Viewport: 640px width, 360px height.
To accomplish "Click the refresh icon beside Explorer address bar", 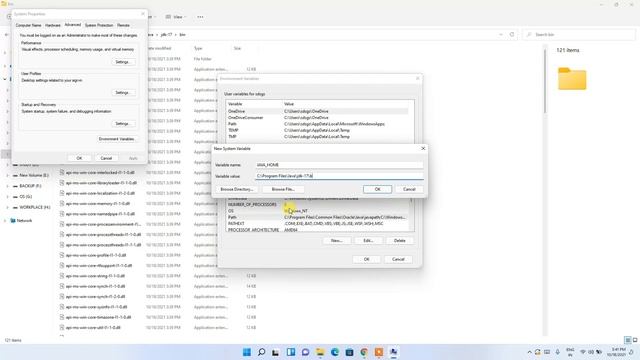I will point(512,35).
